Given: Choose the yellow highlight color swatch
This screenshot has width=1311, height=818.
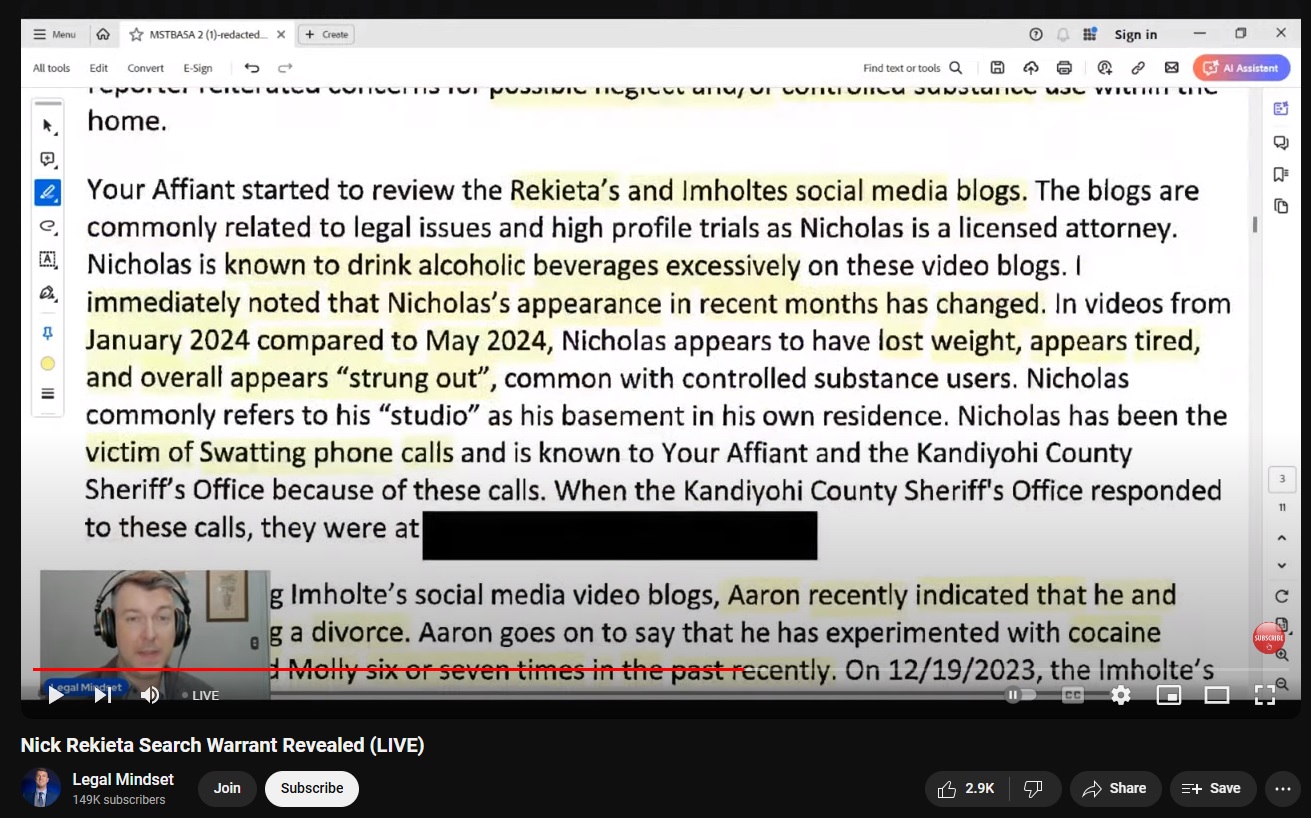Looking at the screenshot, I should [x=47, y=364].
